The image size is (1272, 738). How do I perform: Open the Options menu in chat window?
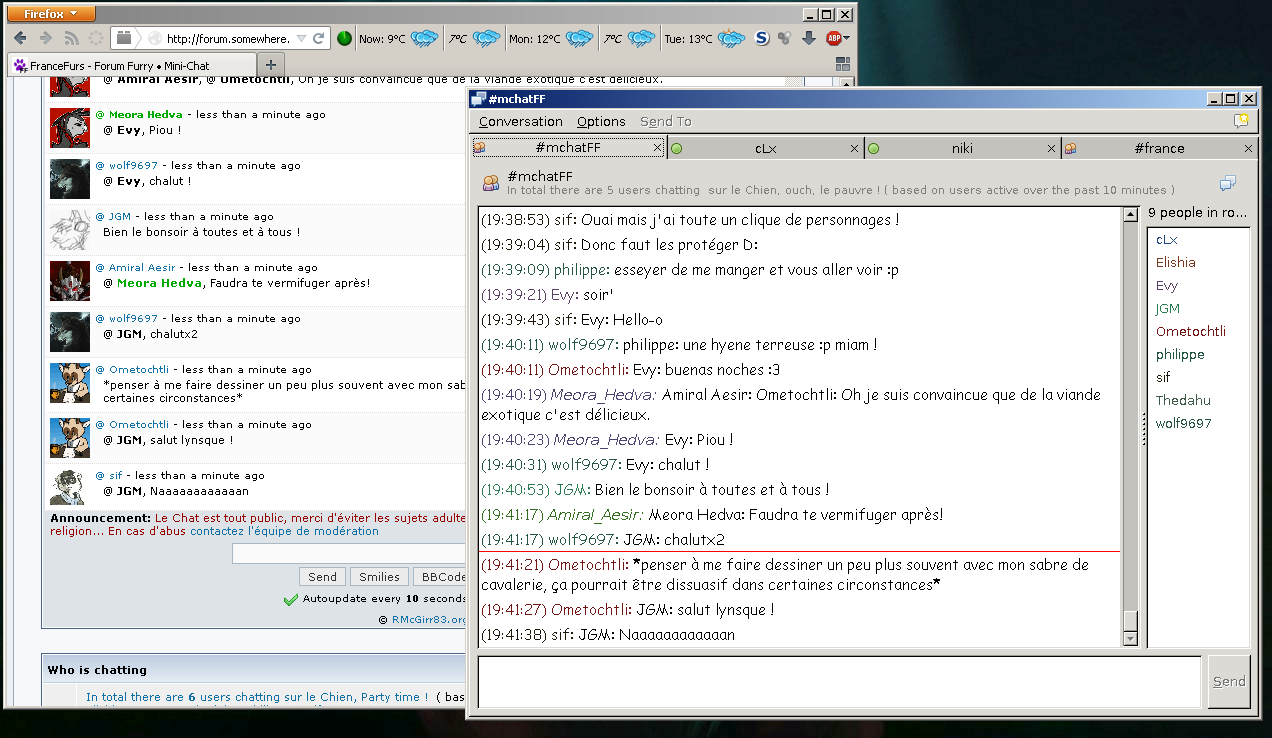[601, 122]
